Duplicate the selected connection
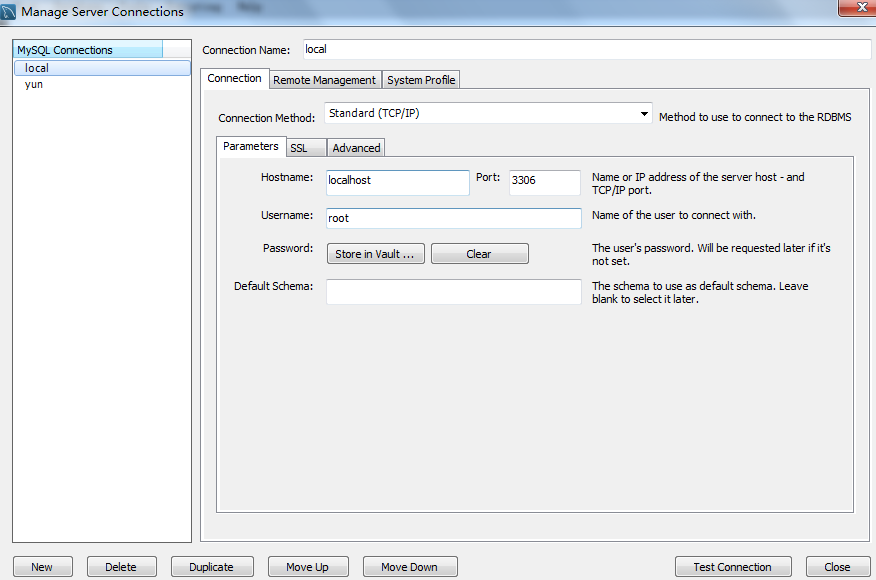 click(x=212, y=567)
